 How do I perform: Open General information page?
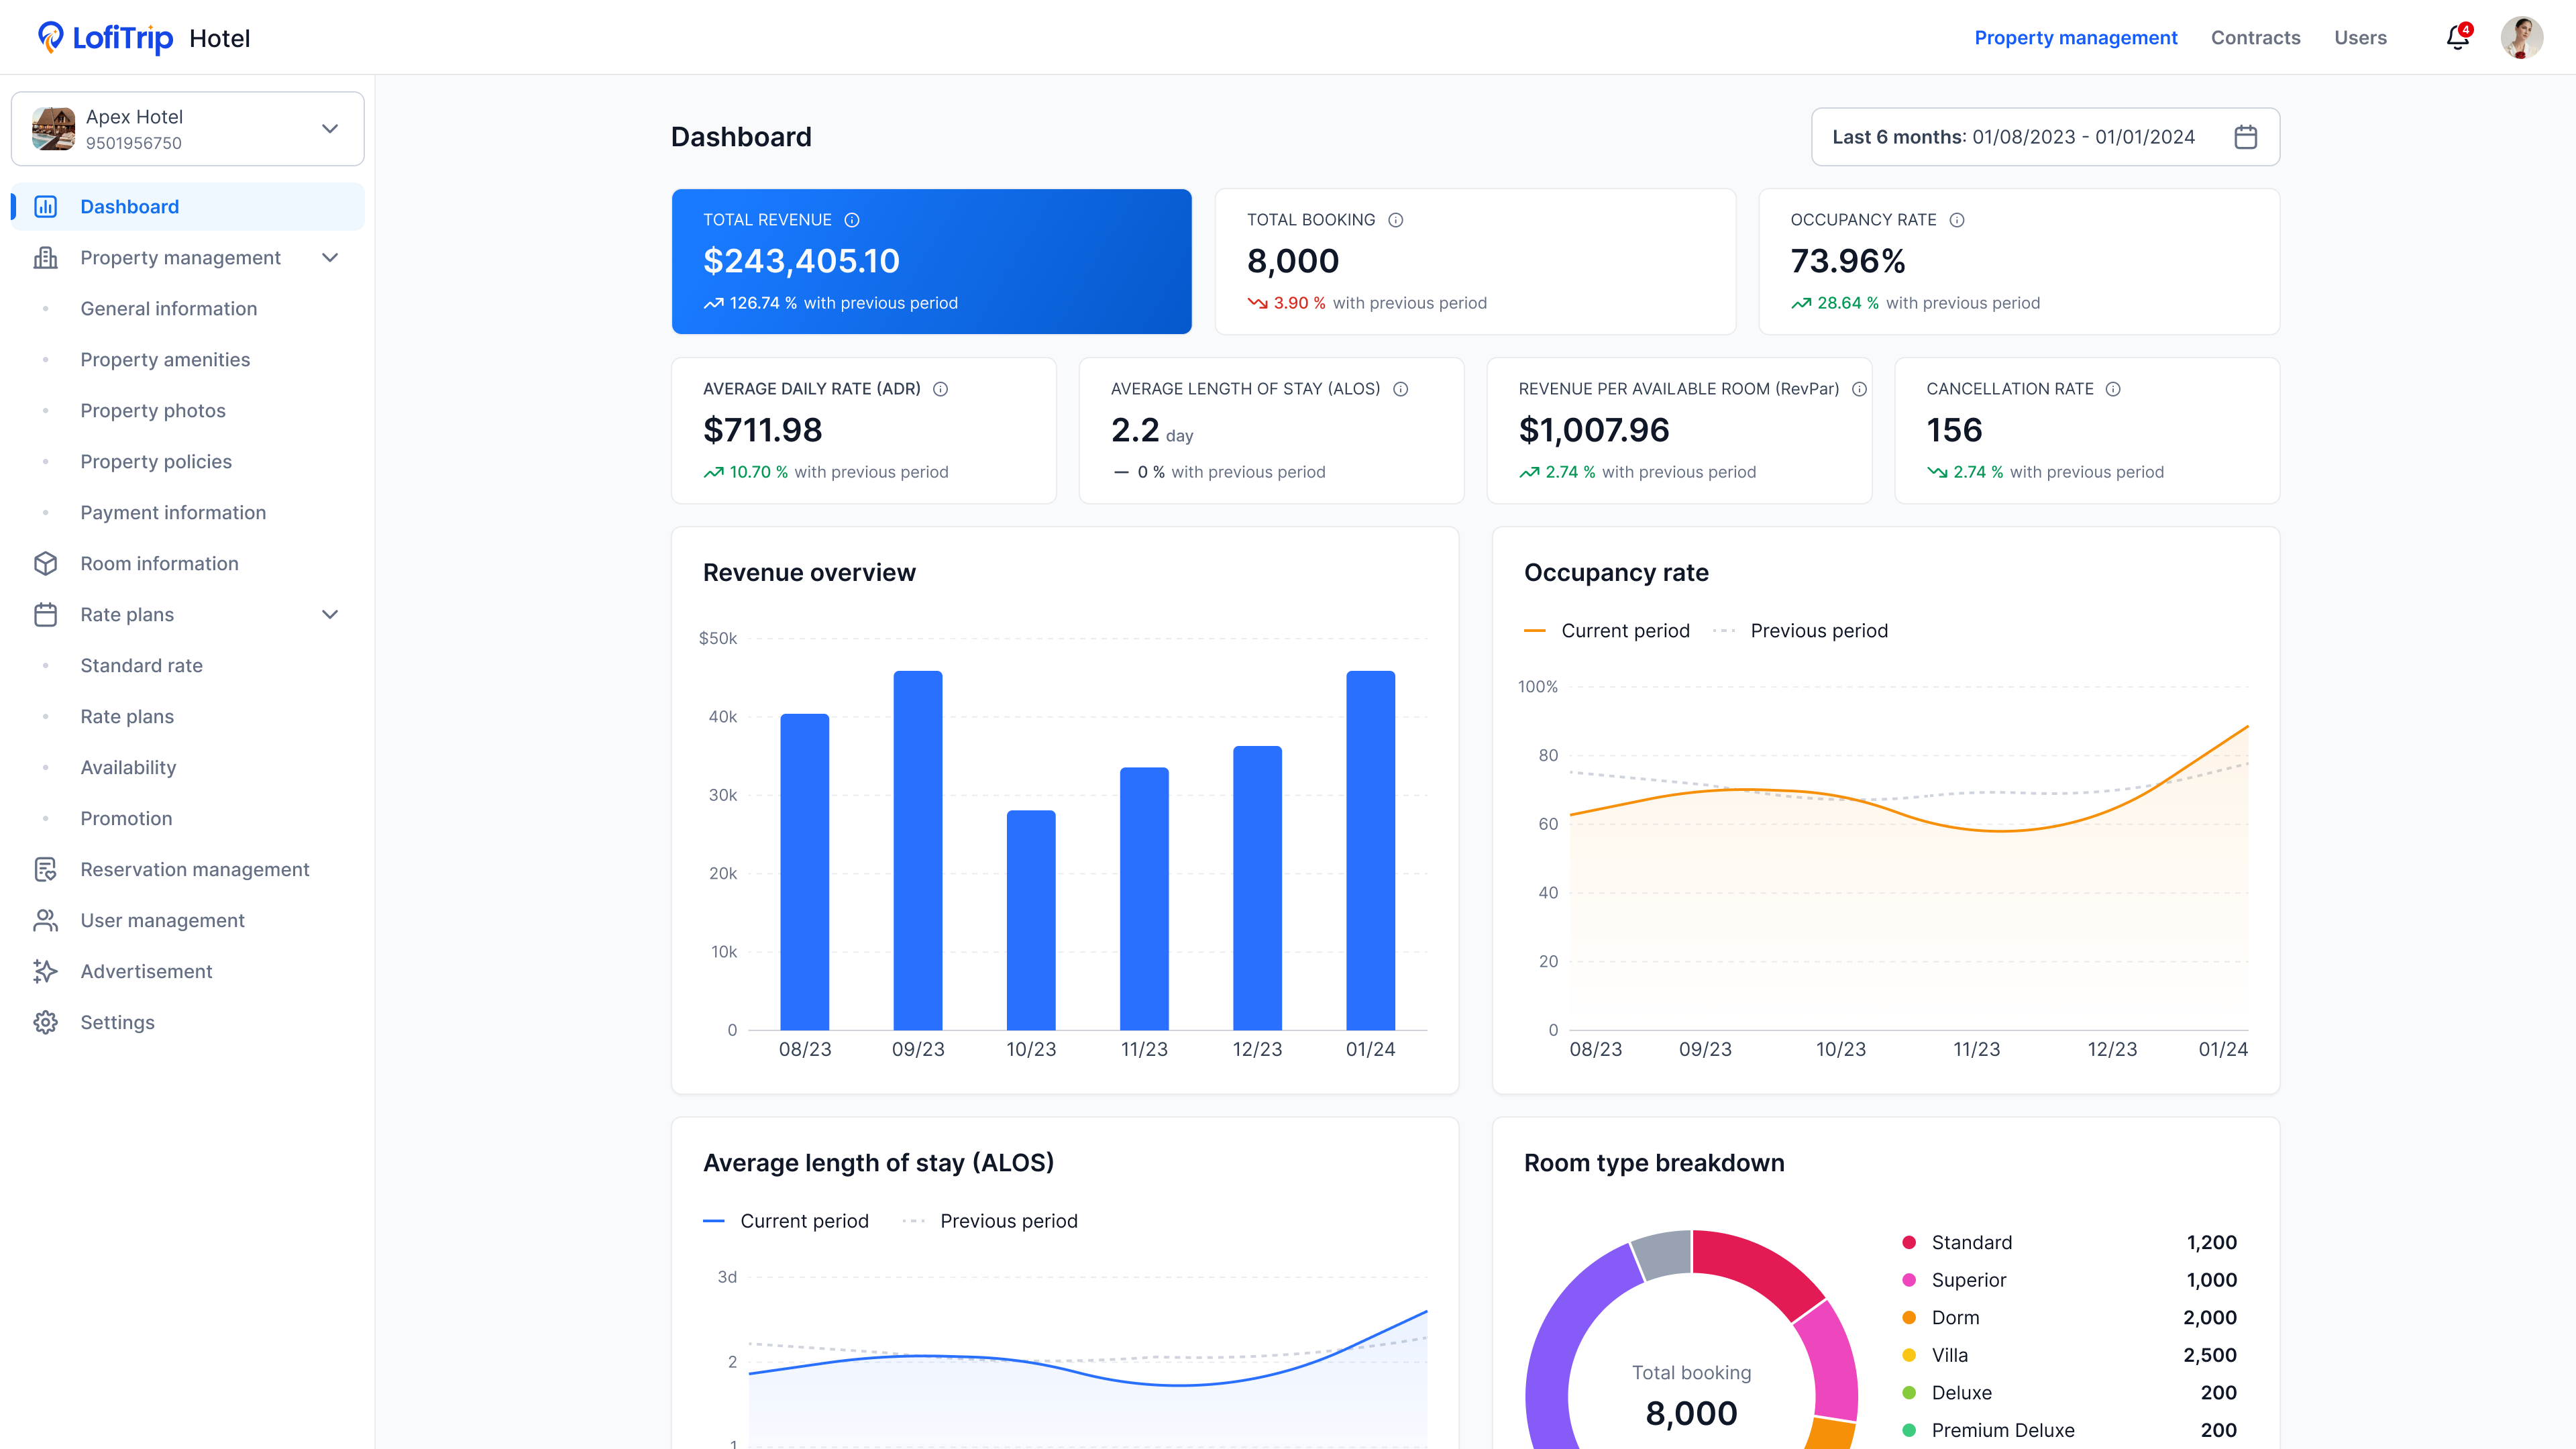169,309
